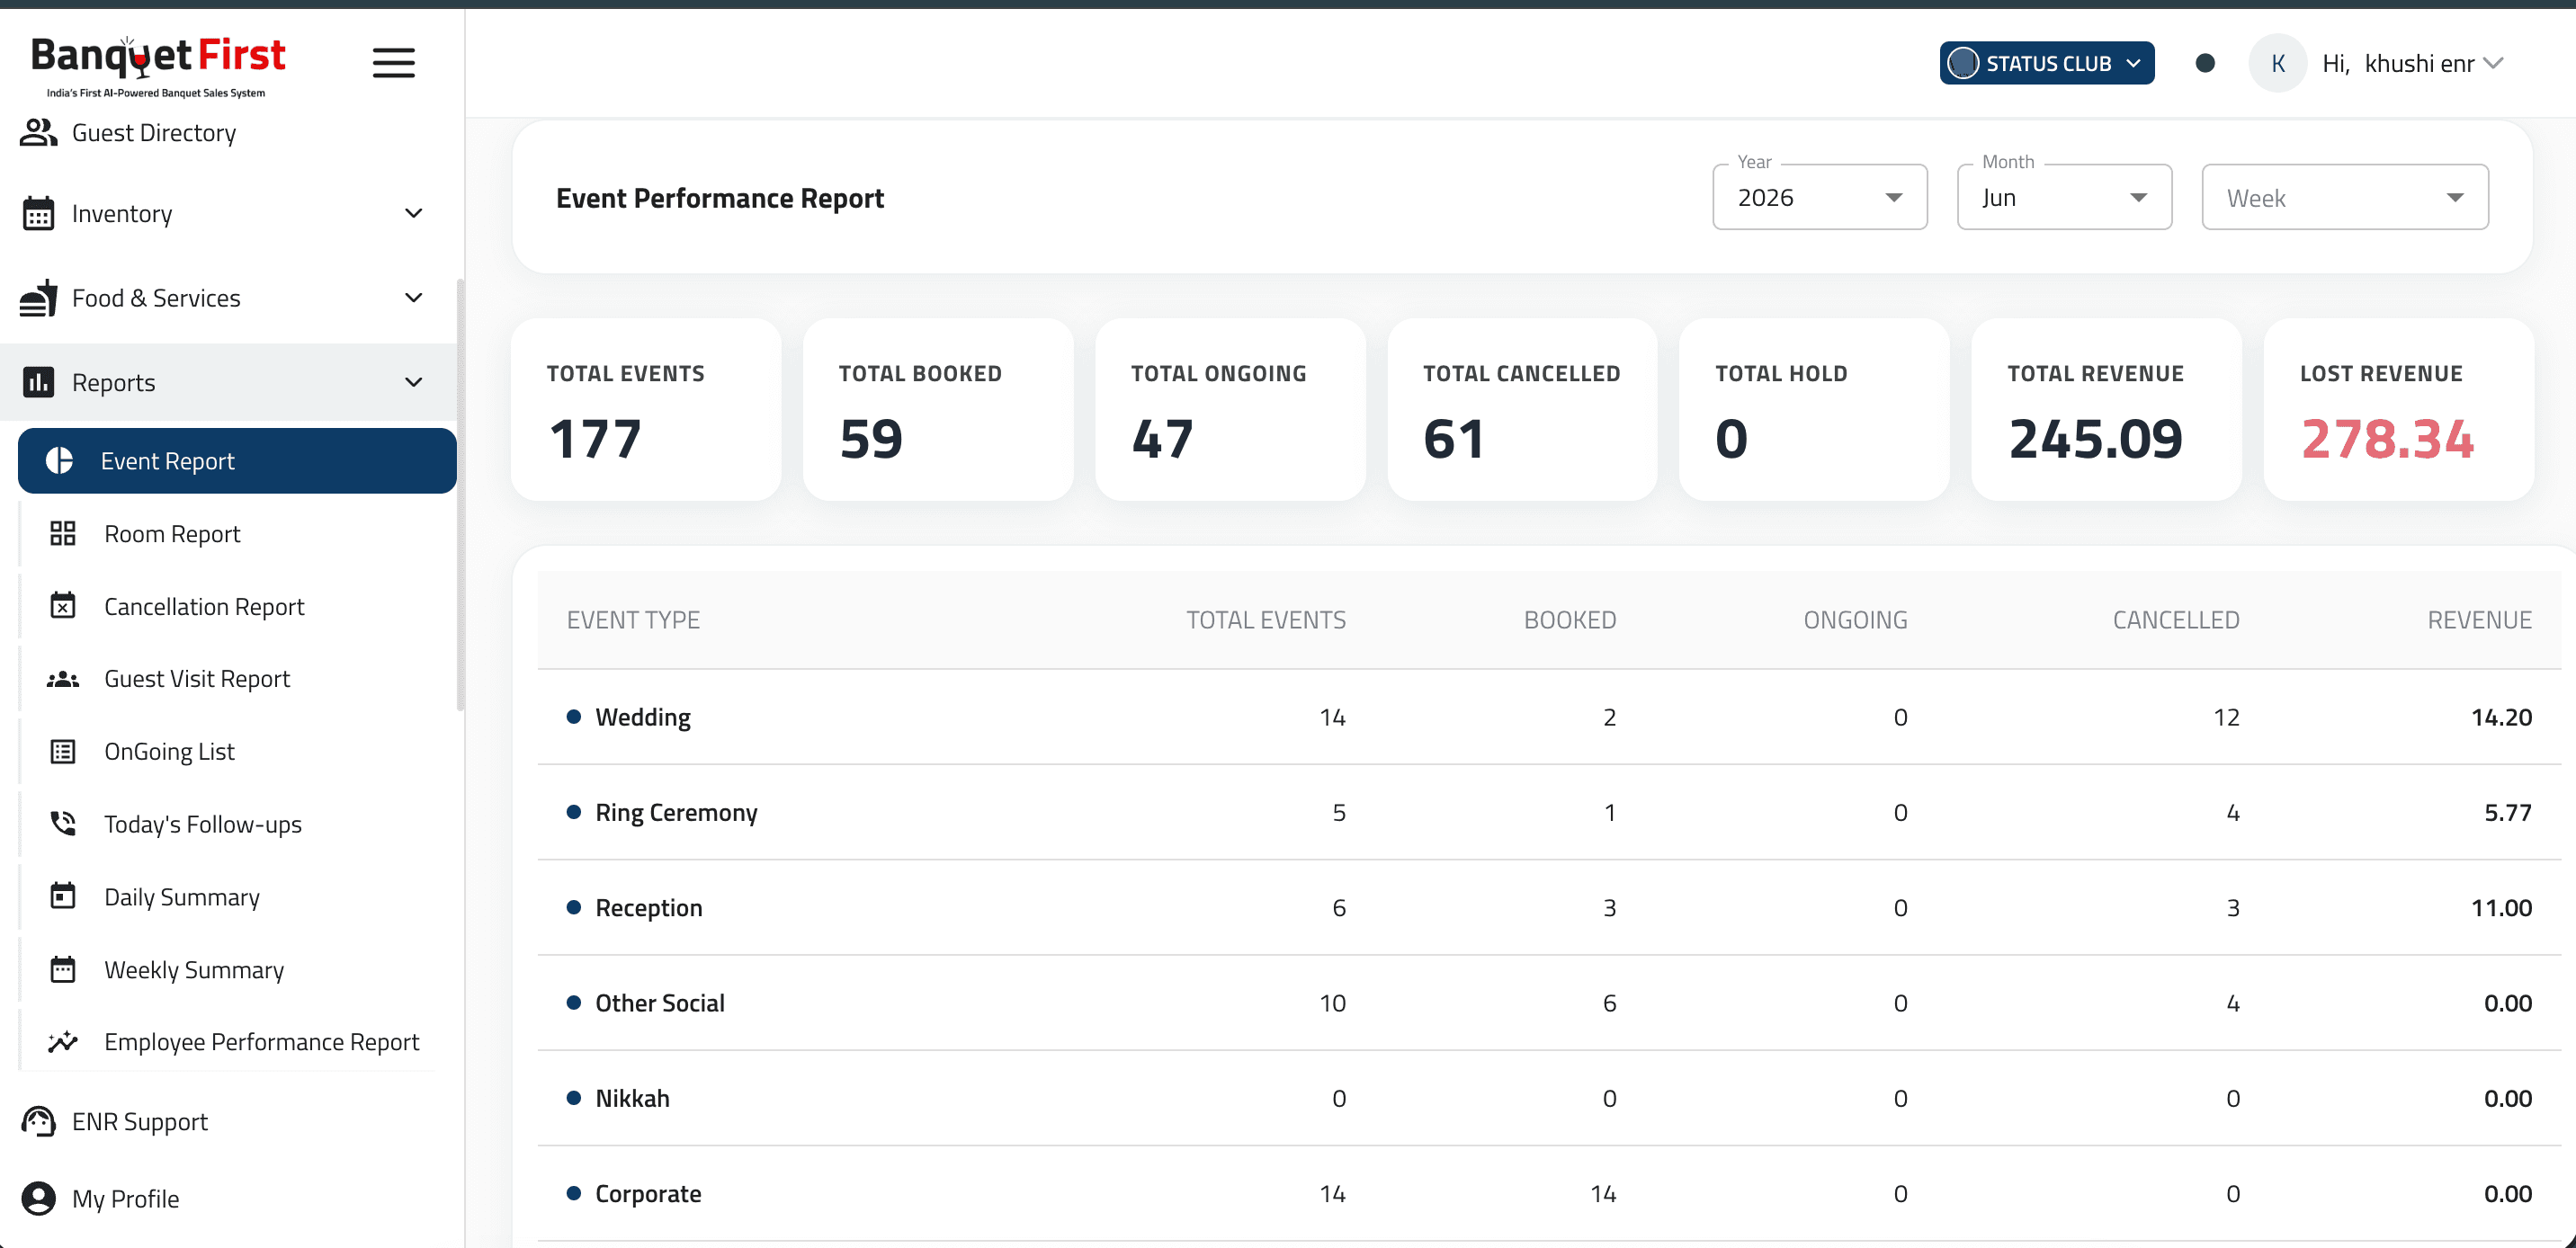This screenshot has width=2576, height=1248.
Task: Expand the Inventory menu chevron
Action: click(x=414, y=213)
